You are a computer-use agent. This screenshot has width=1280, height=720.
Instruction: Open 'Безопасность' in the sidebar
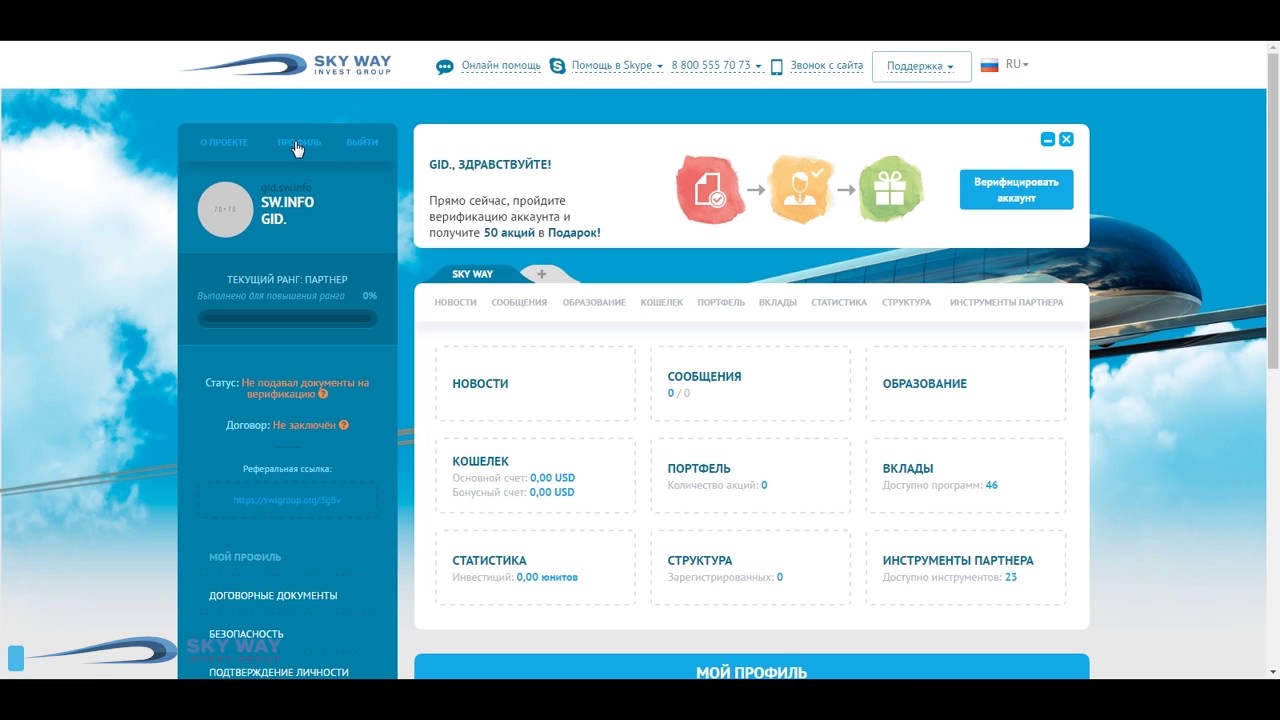coord(246,634)
